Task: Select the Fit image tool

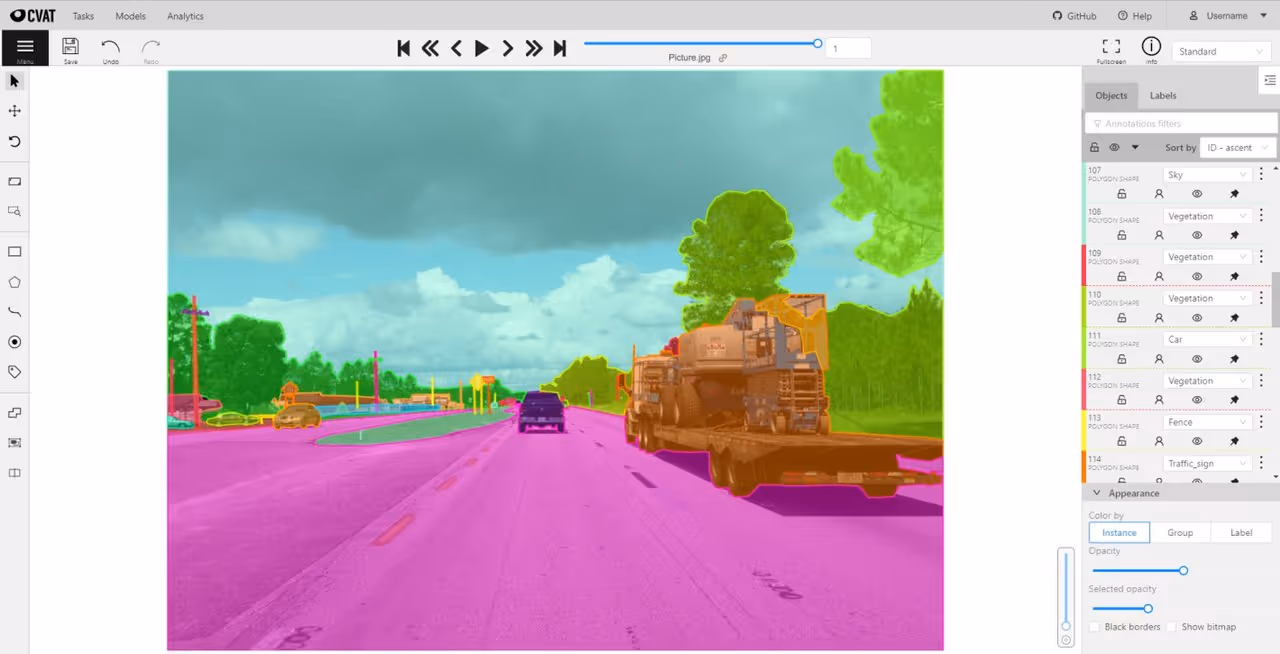Action: (15, 182)
